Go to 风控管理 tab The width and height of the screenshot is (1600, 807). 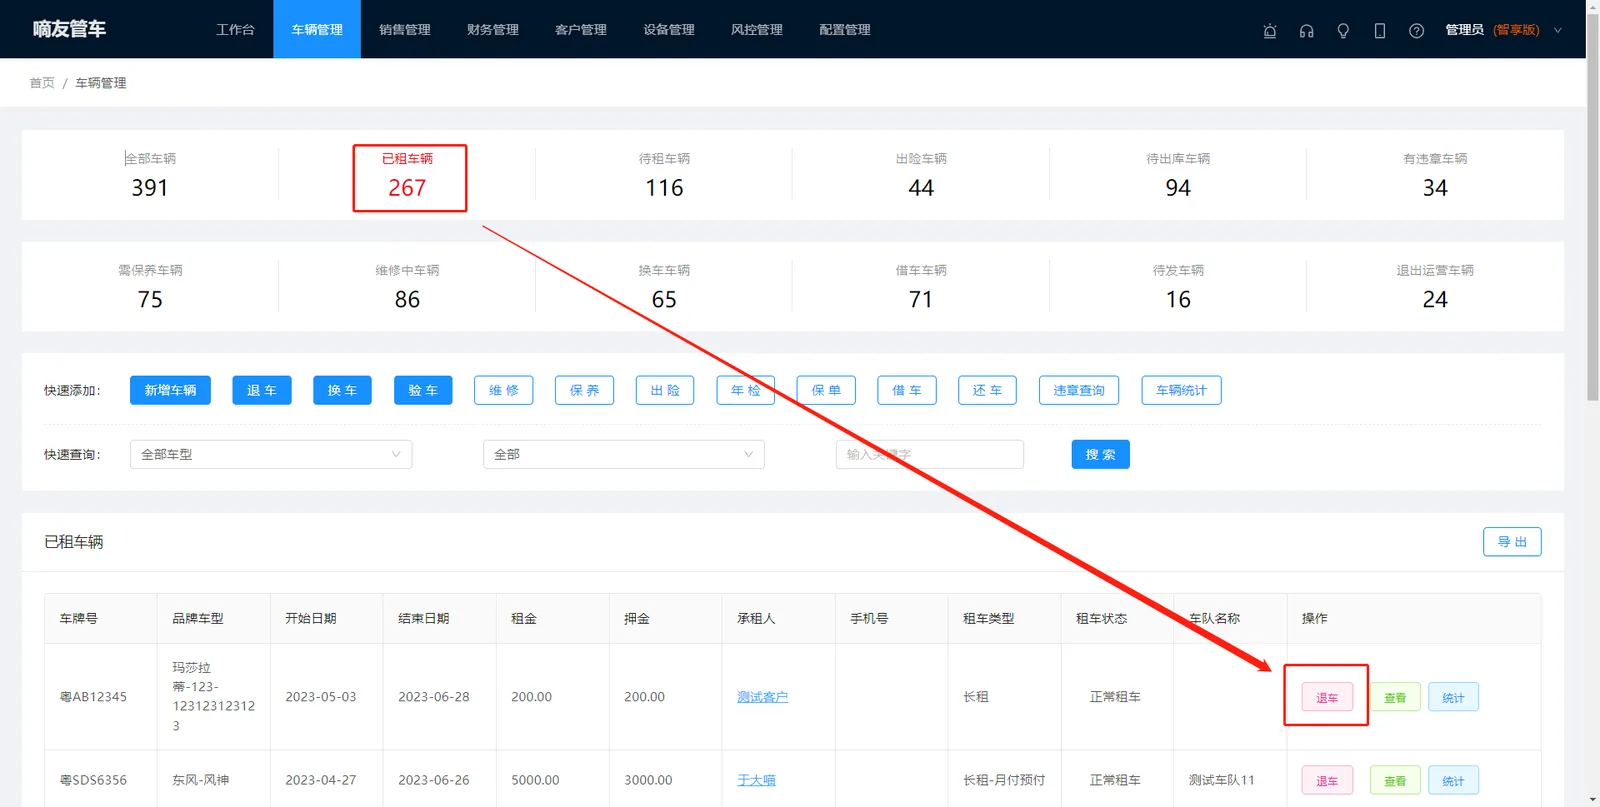[757, 30]
